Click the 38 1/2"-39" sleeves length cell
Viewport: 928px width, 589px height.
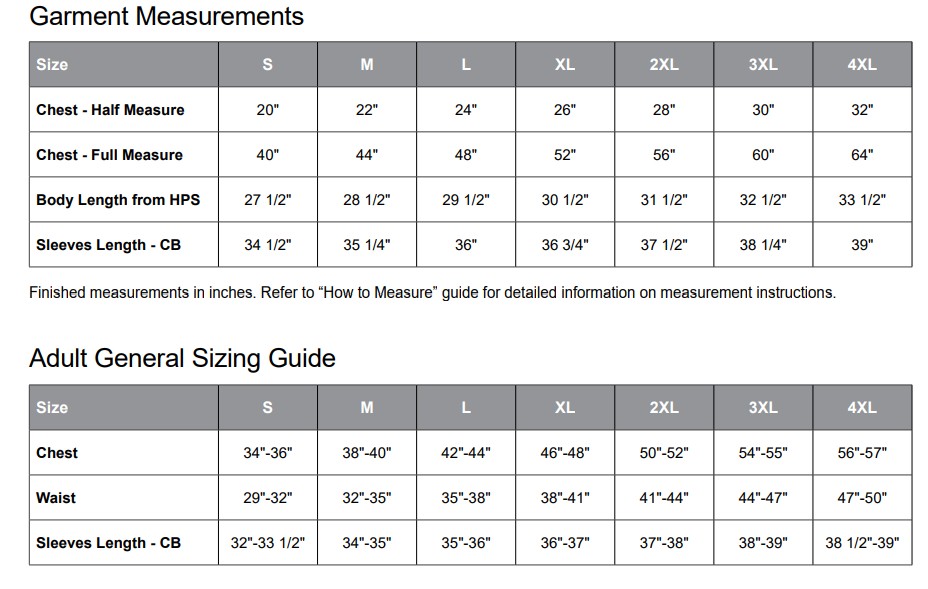[862, 543]
